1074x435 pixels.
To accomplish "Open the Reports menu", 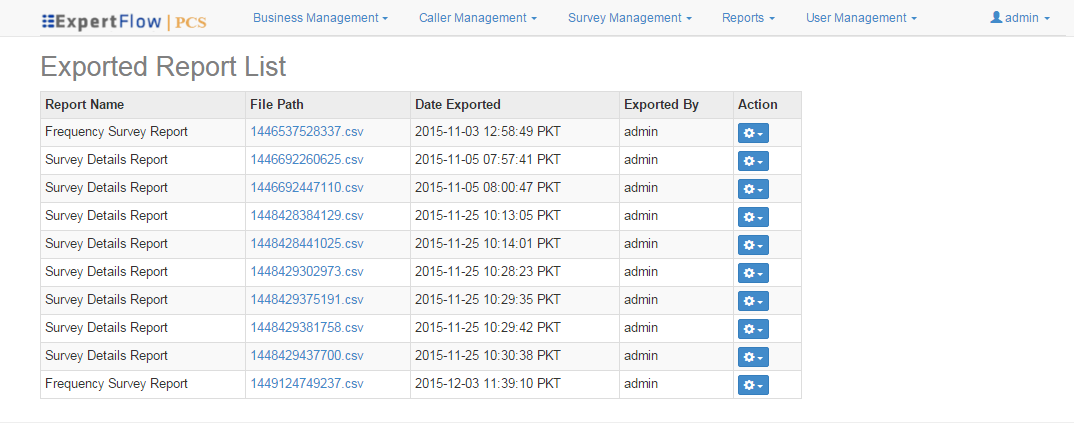I will click(748, 18).
